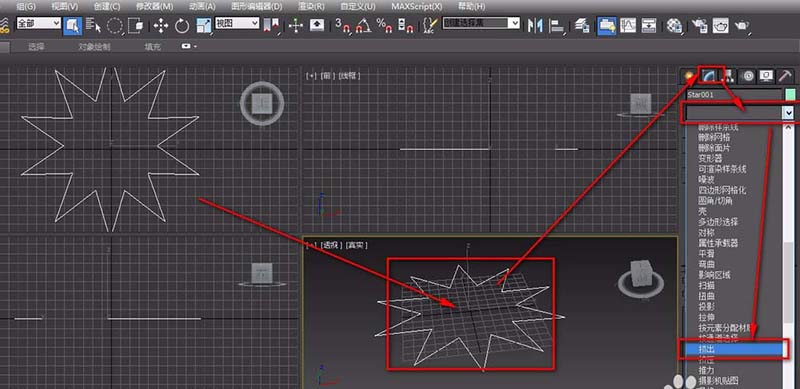Toggle keyboard shortcut override

(317, 26)
